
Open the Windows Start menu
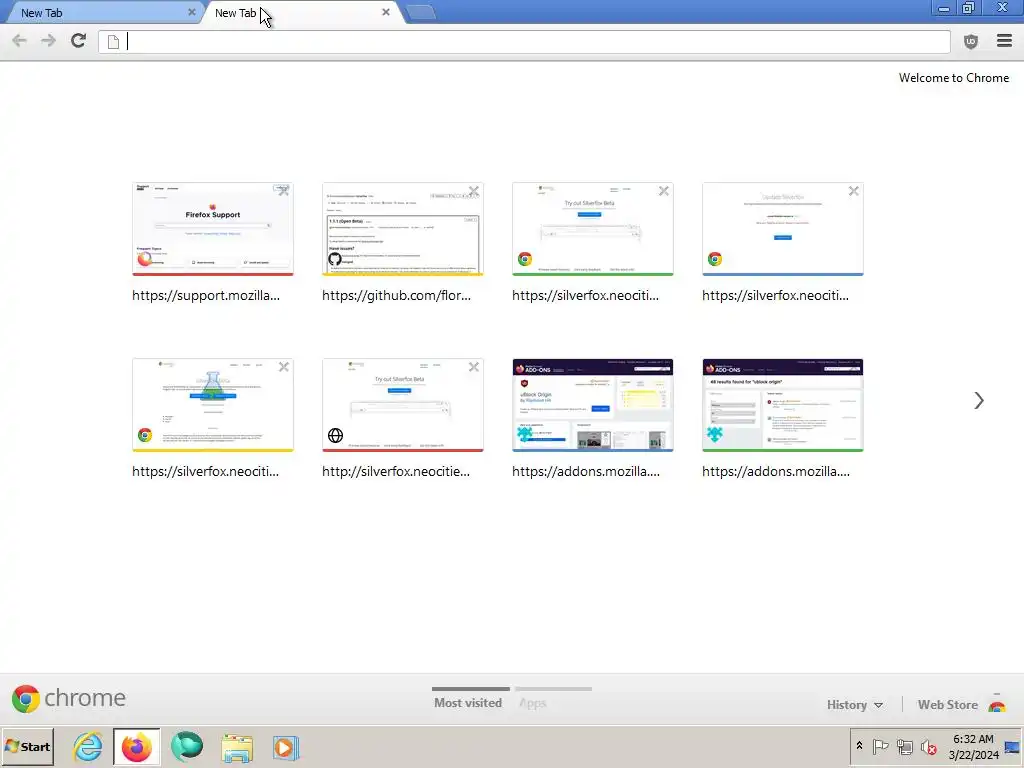(x=27, y=746)
